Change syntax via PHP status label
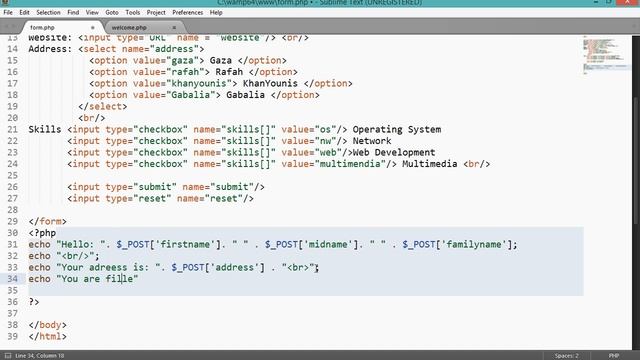Viewport: 640px width, 360px height. (x=614, y=356)
